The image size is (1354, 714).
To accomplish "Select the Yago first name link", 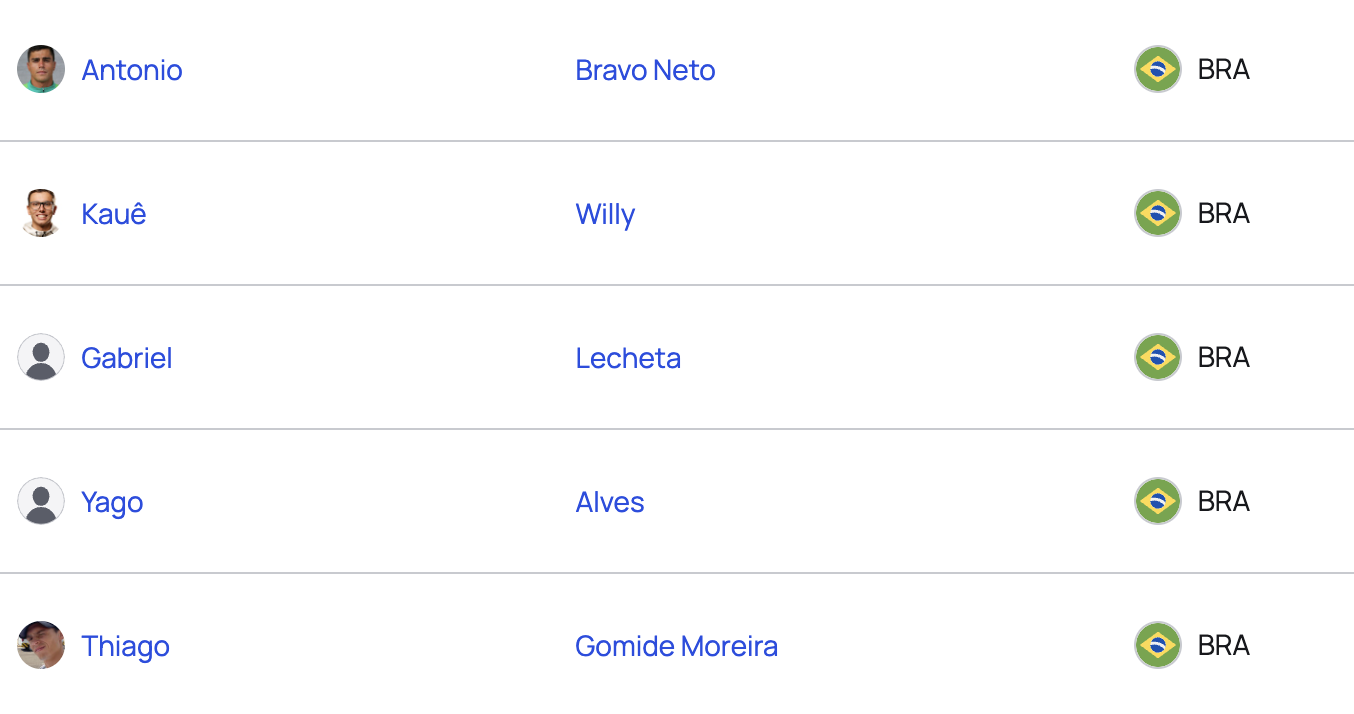I will (x=112, y=503).
